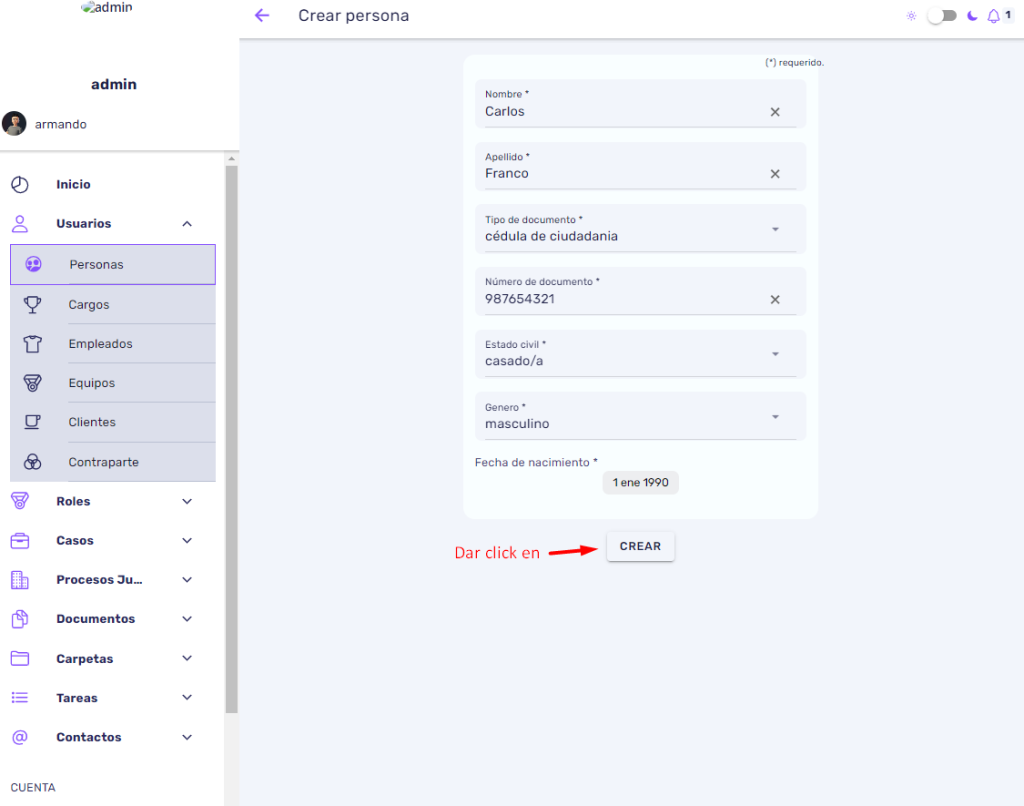Click the Carpetas folder icon
The width and height of the screenshot is (1024, 806).
click(x=20, y=658)
